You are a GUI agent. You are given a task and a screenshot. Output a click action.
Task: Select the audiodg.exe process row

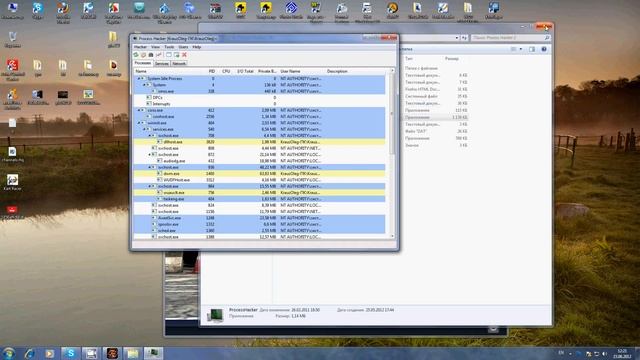point(259,161)
